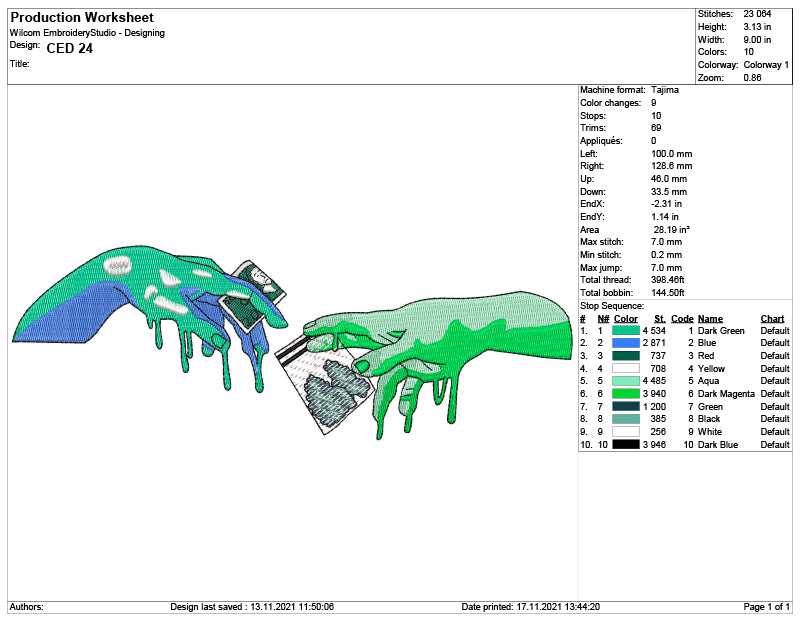Click the area value '28.19 in²'
The image size is (800, 620).
(x=671, y=230)
